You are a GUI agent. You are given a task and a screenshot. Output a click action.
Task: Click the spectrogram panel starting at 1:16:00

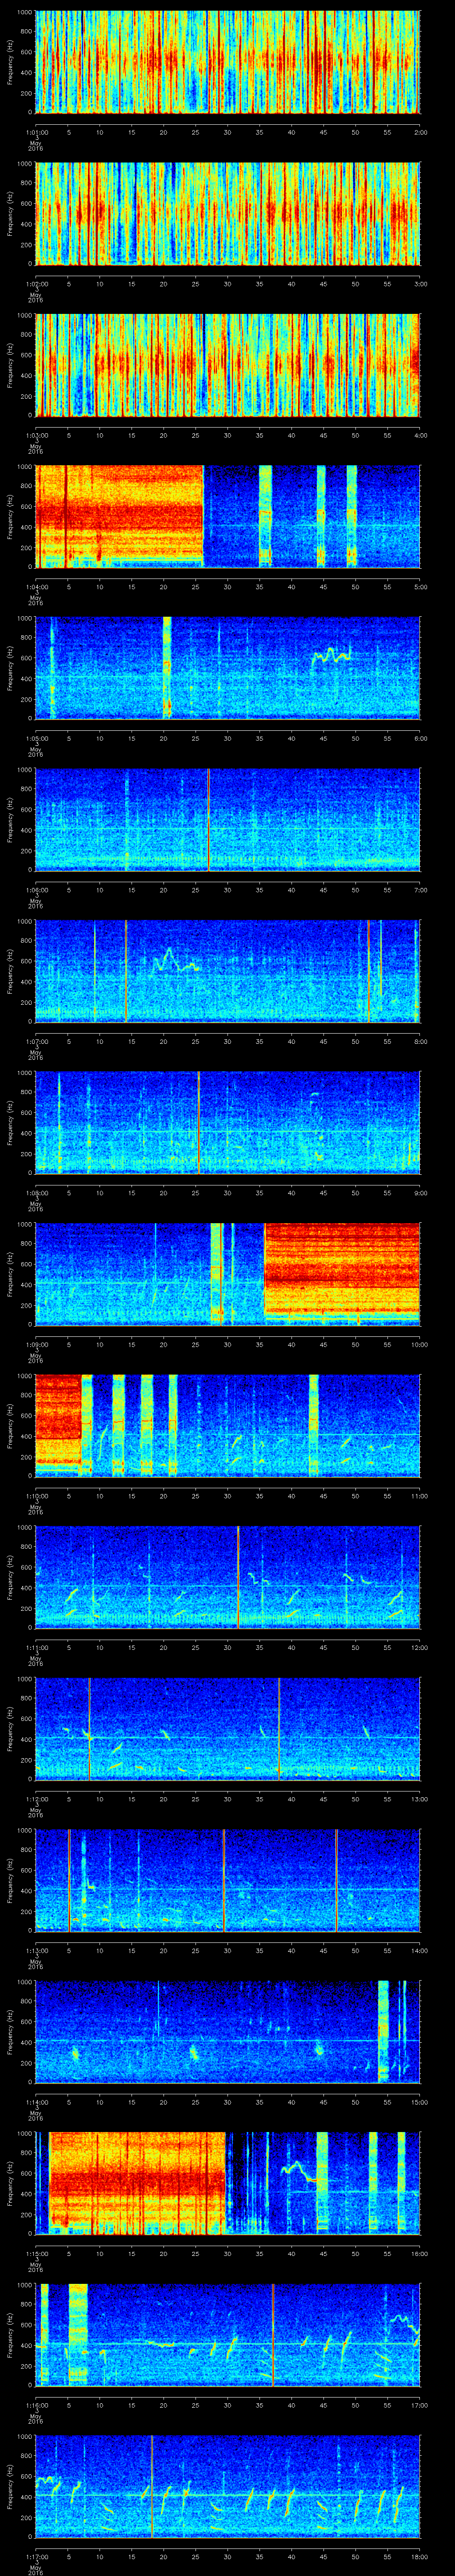coord(228,2334)
